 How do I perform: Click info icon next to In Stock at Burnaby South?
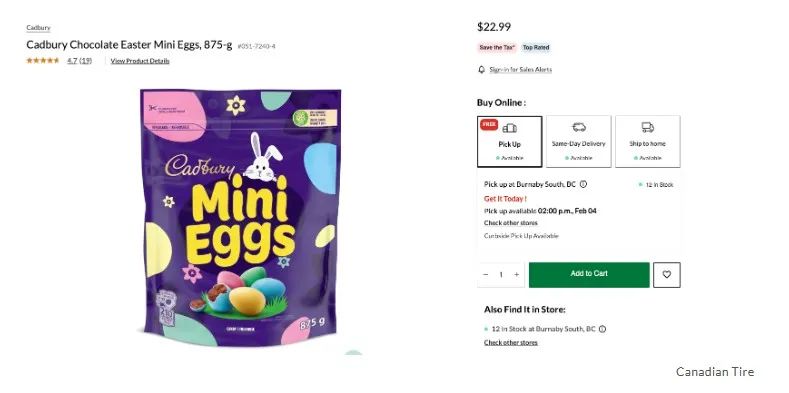(x=602, y=329)
